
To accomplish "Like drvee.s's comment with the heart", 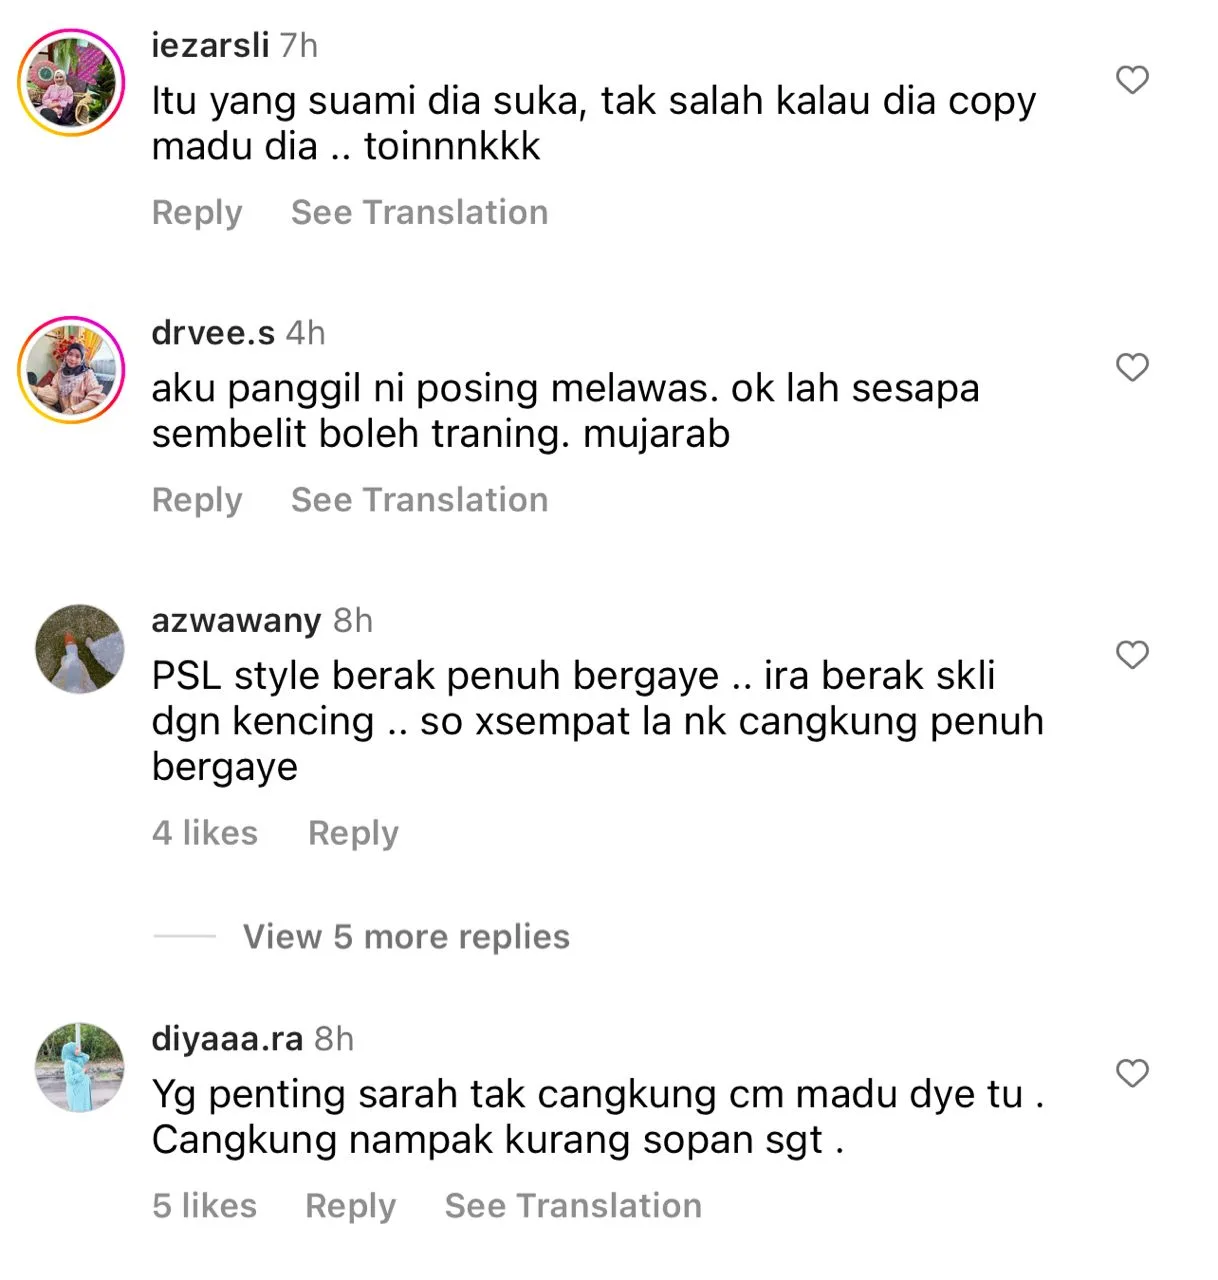I will 1132,367.
